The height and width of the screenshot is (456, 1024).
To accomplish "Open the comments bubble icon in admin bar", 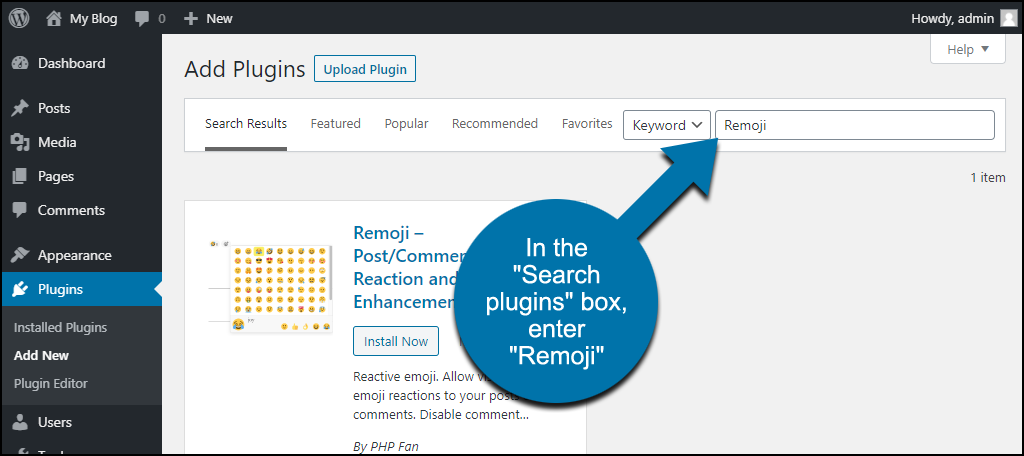I will pos(142,19).
